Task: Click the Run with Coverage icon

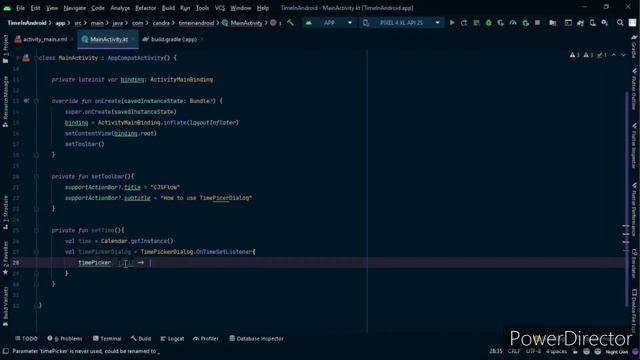Action: click(x=501, y=23)
